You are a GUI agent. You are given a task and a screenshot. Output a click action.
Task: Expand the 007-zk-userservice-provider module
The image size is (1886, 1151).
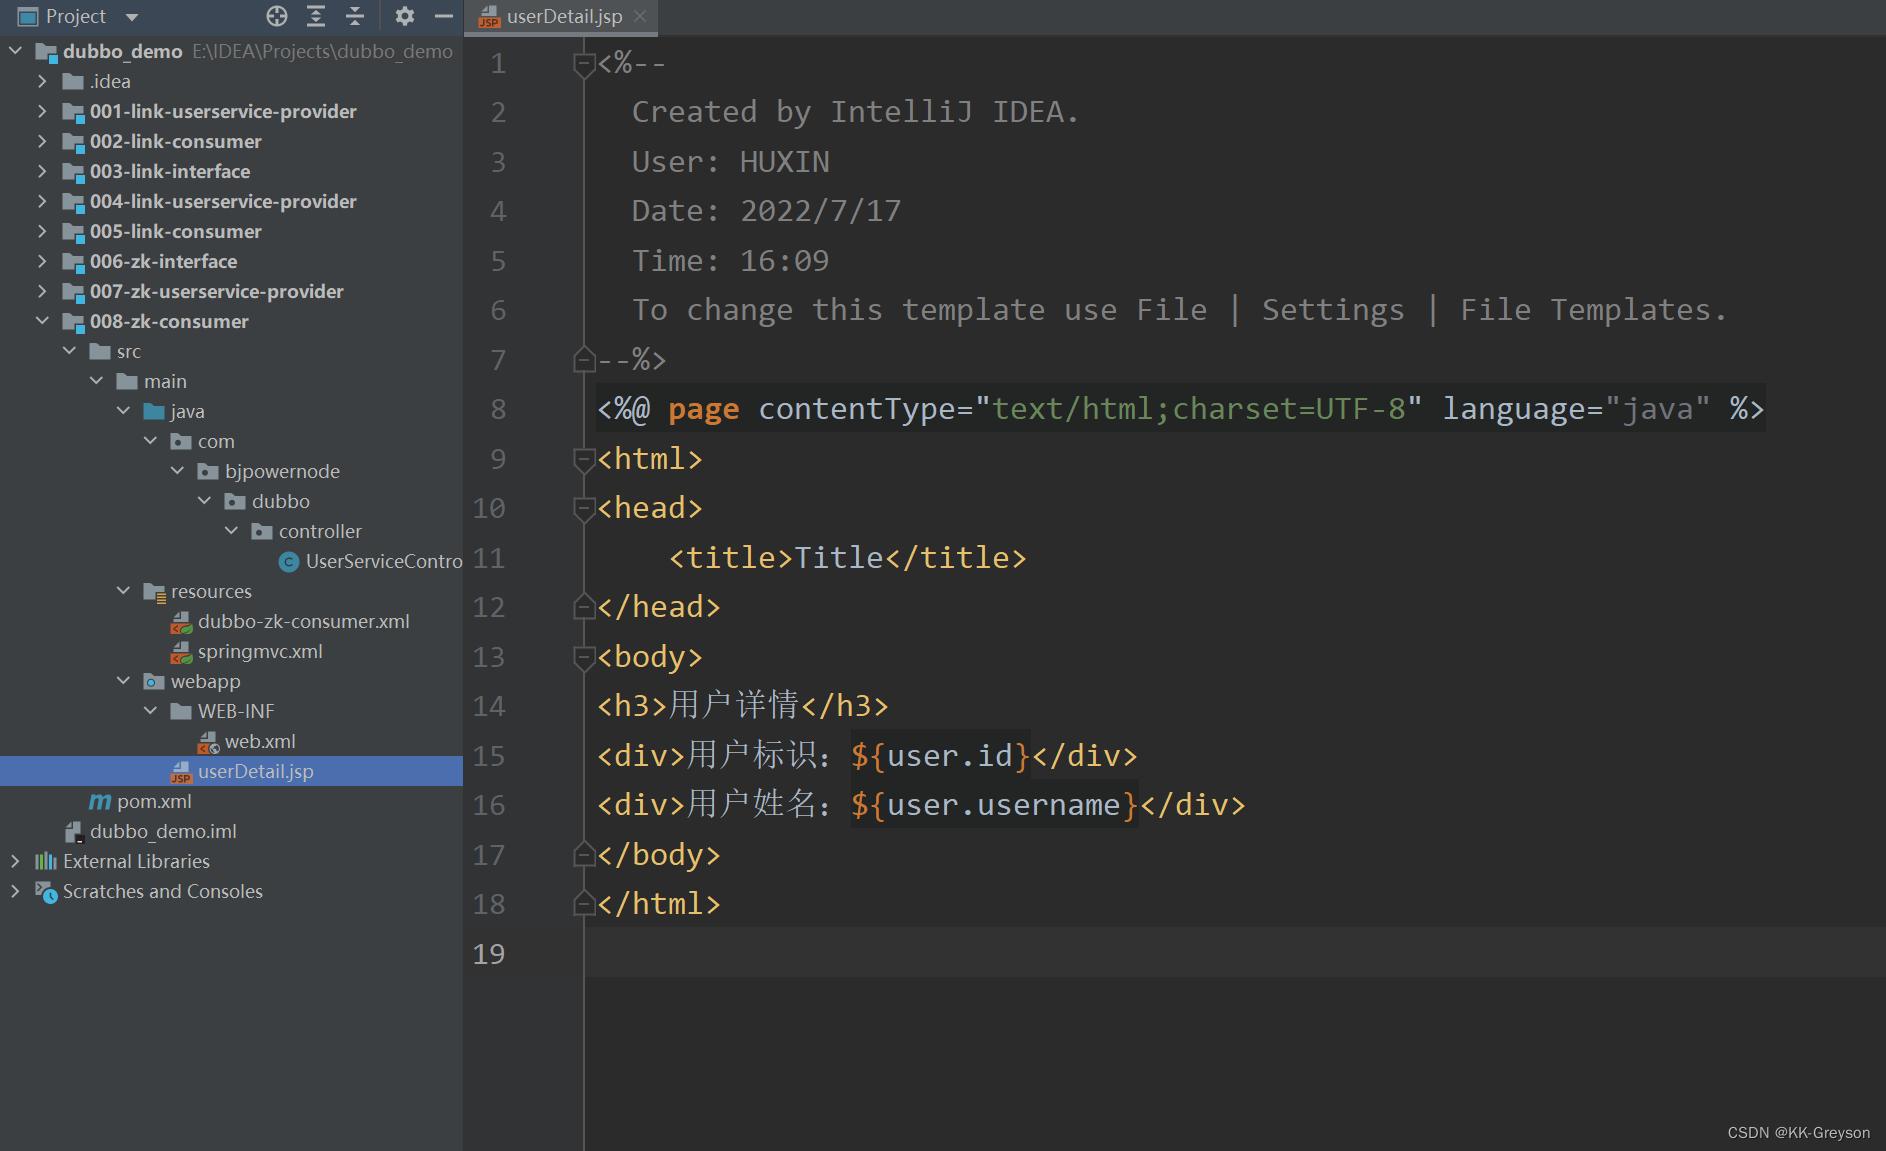42,291
